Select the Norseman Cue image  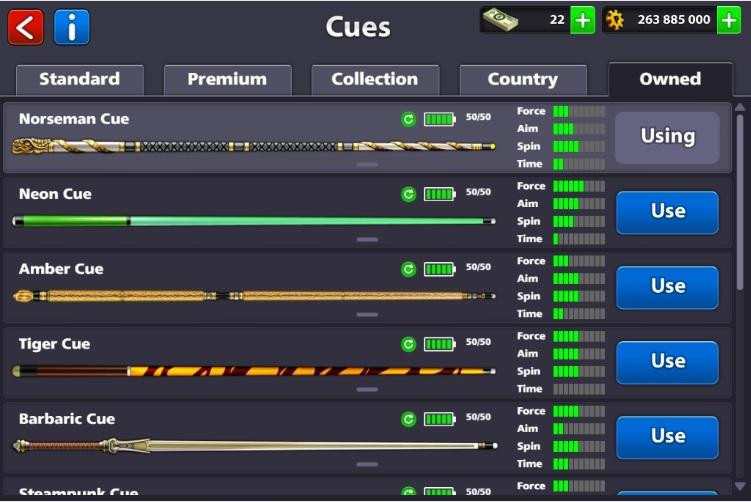click(x=254, y=146)
